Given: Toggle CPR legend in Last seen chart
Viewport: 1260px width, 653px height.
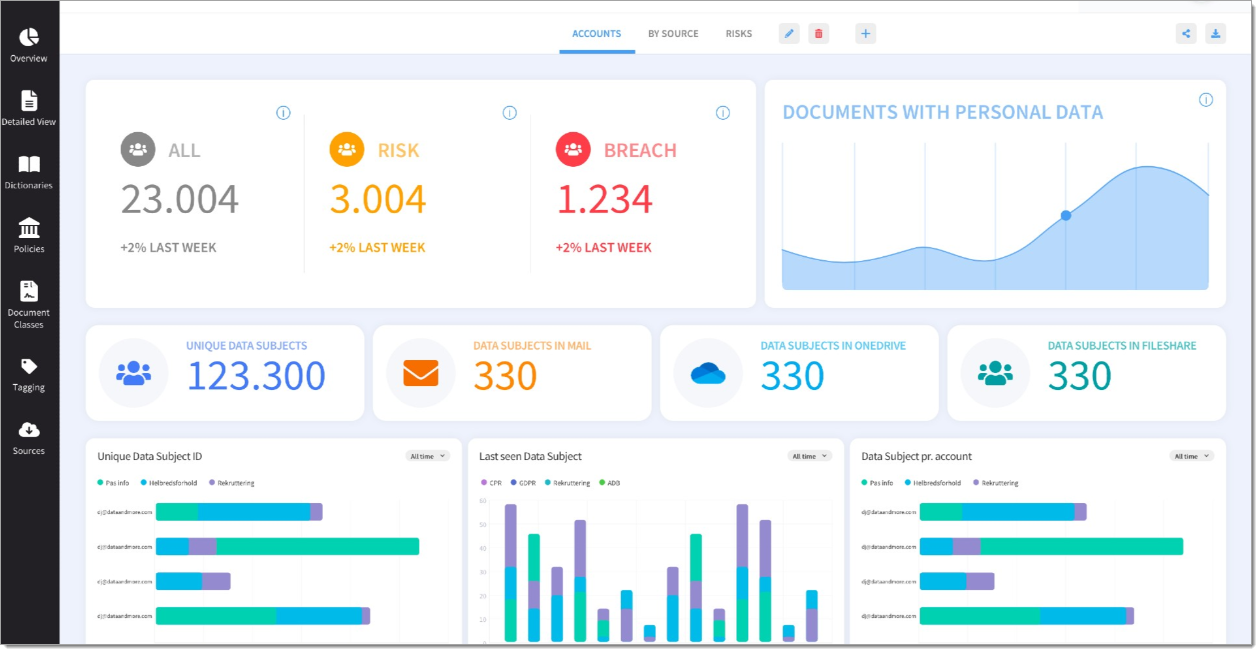Looking at the screenshot, I should (490, 483).
